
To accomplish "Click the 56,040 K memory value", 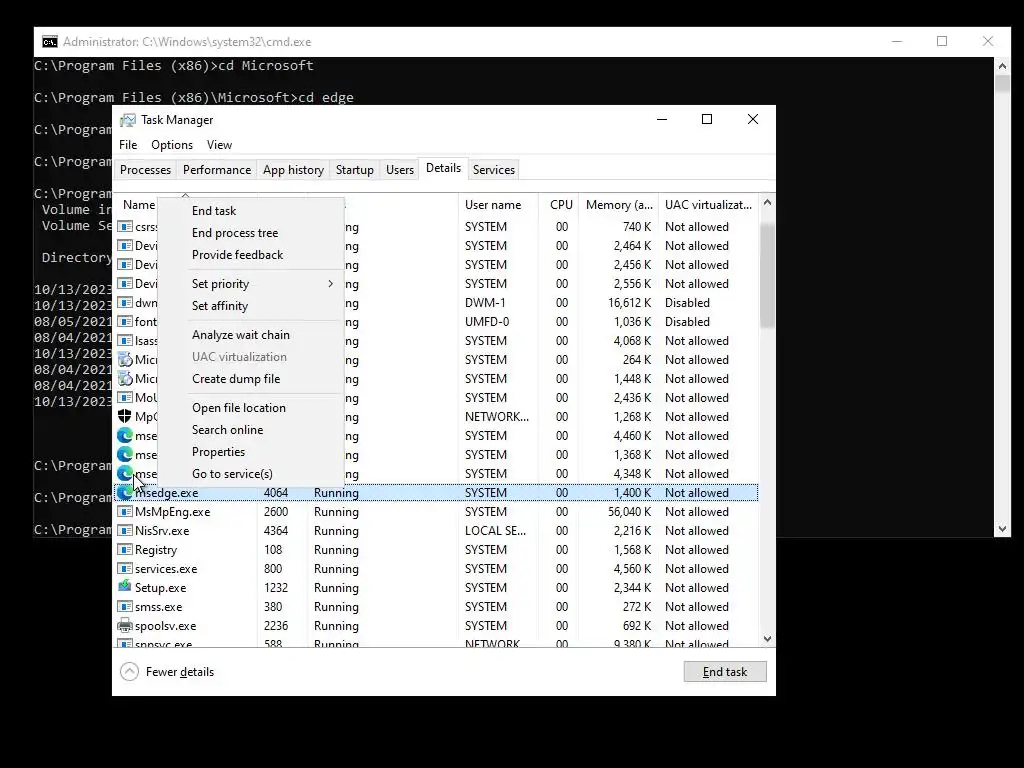I will [630, 512].
